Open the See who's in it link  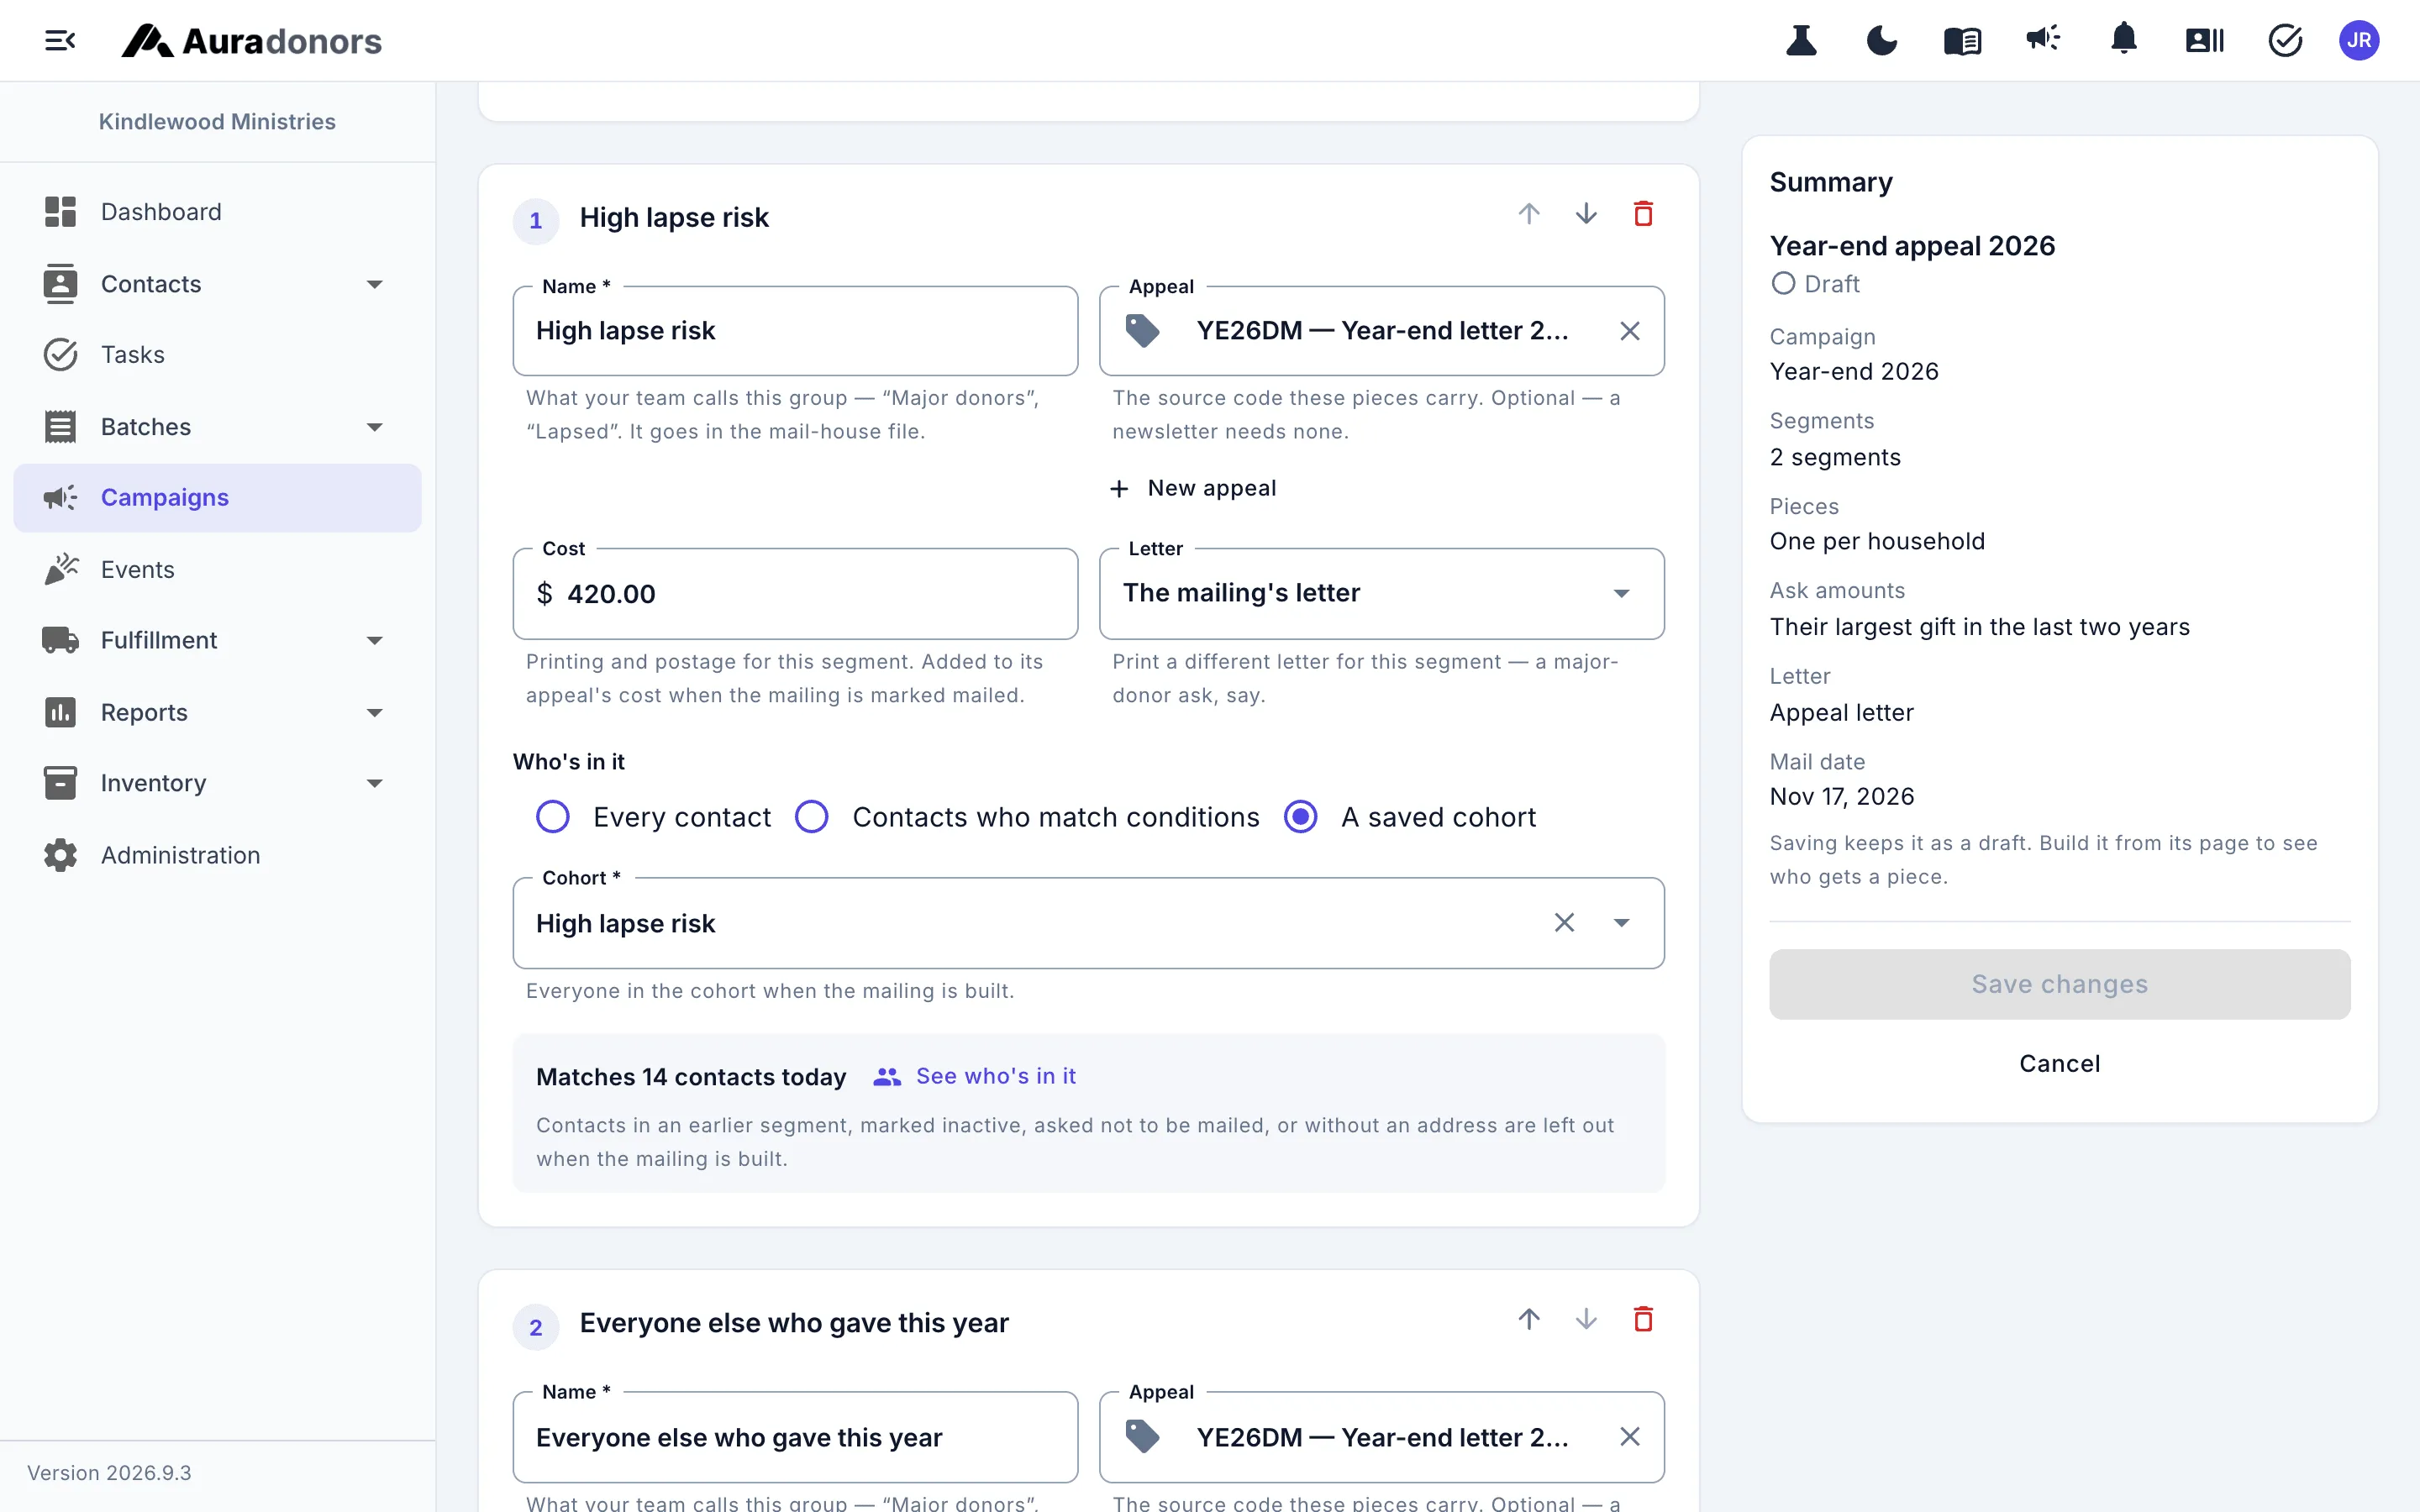975,1076
